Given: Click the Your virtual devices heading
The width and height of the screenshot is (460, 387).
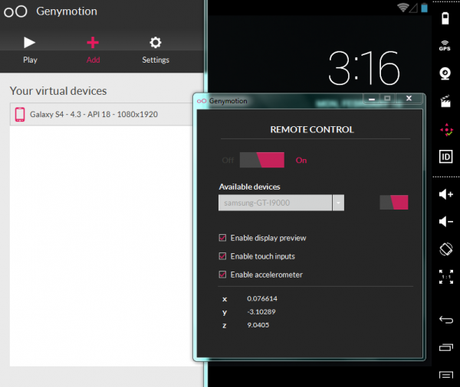Looking at the screenshot, I should point(58,91).
